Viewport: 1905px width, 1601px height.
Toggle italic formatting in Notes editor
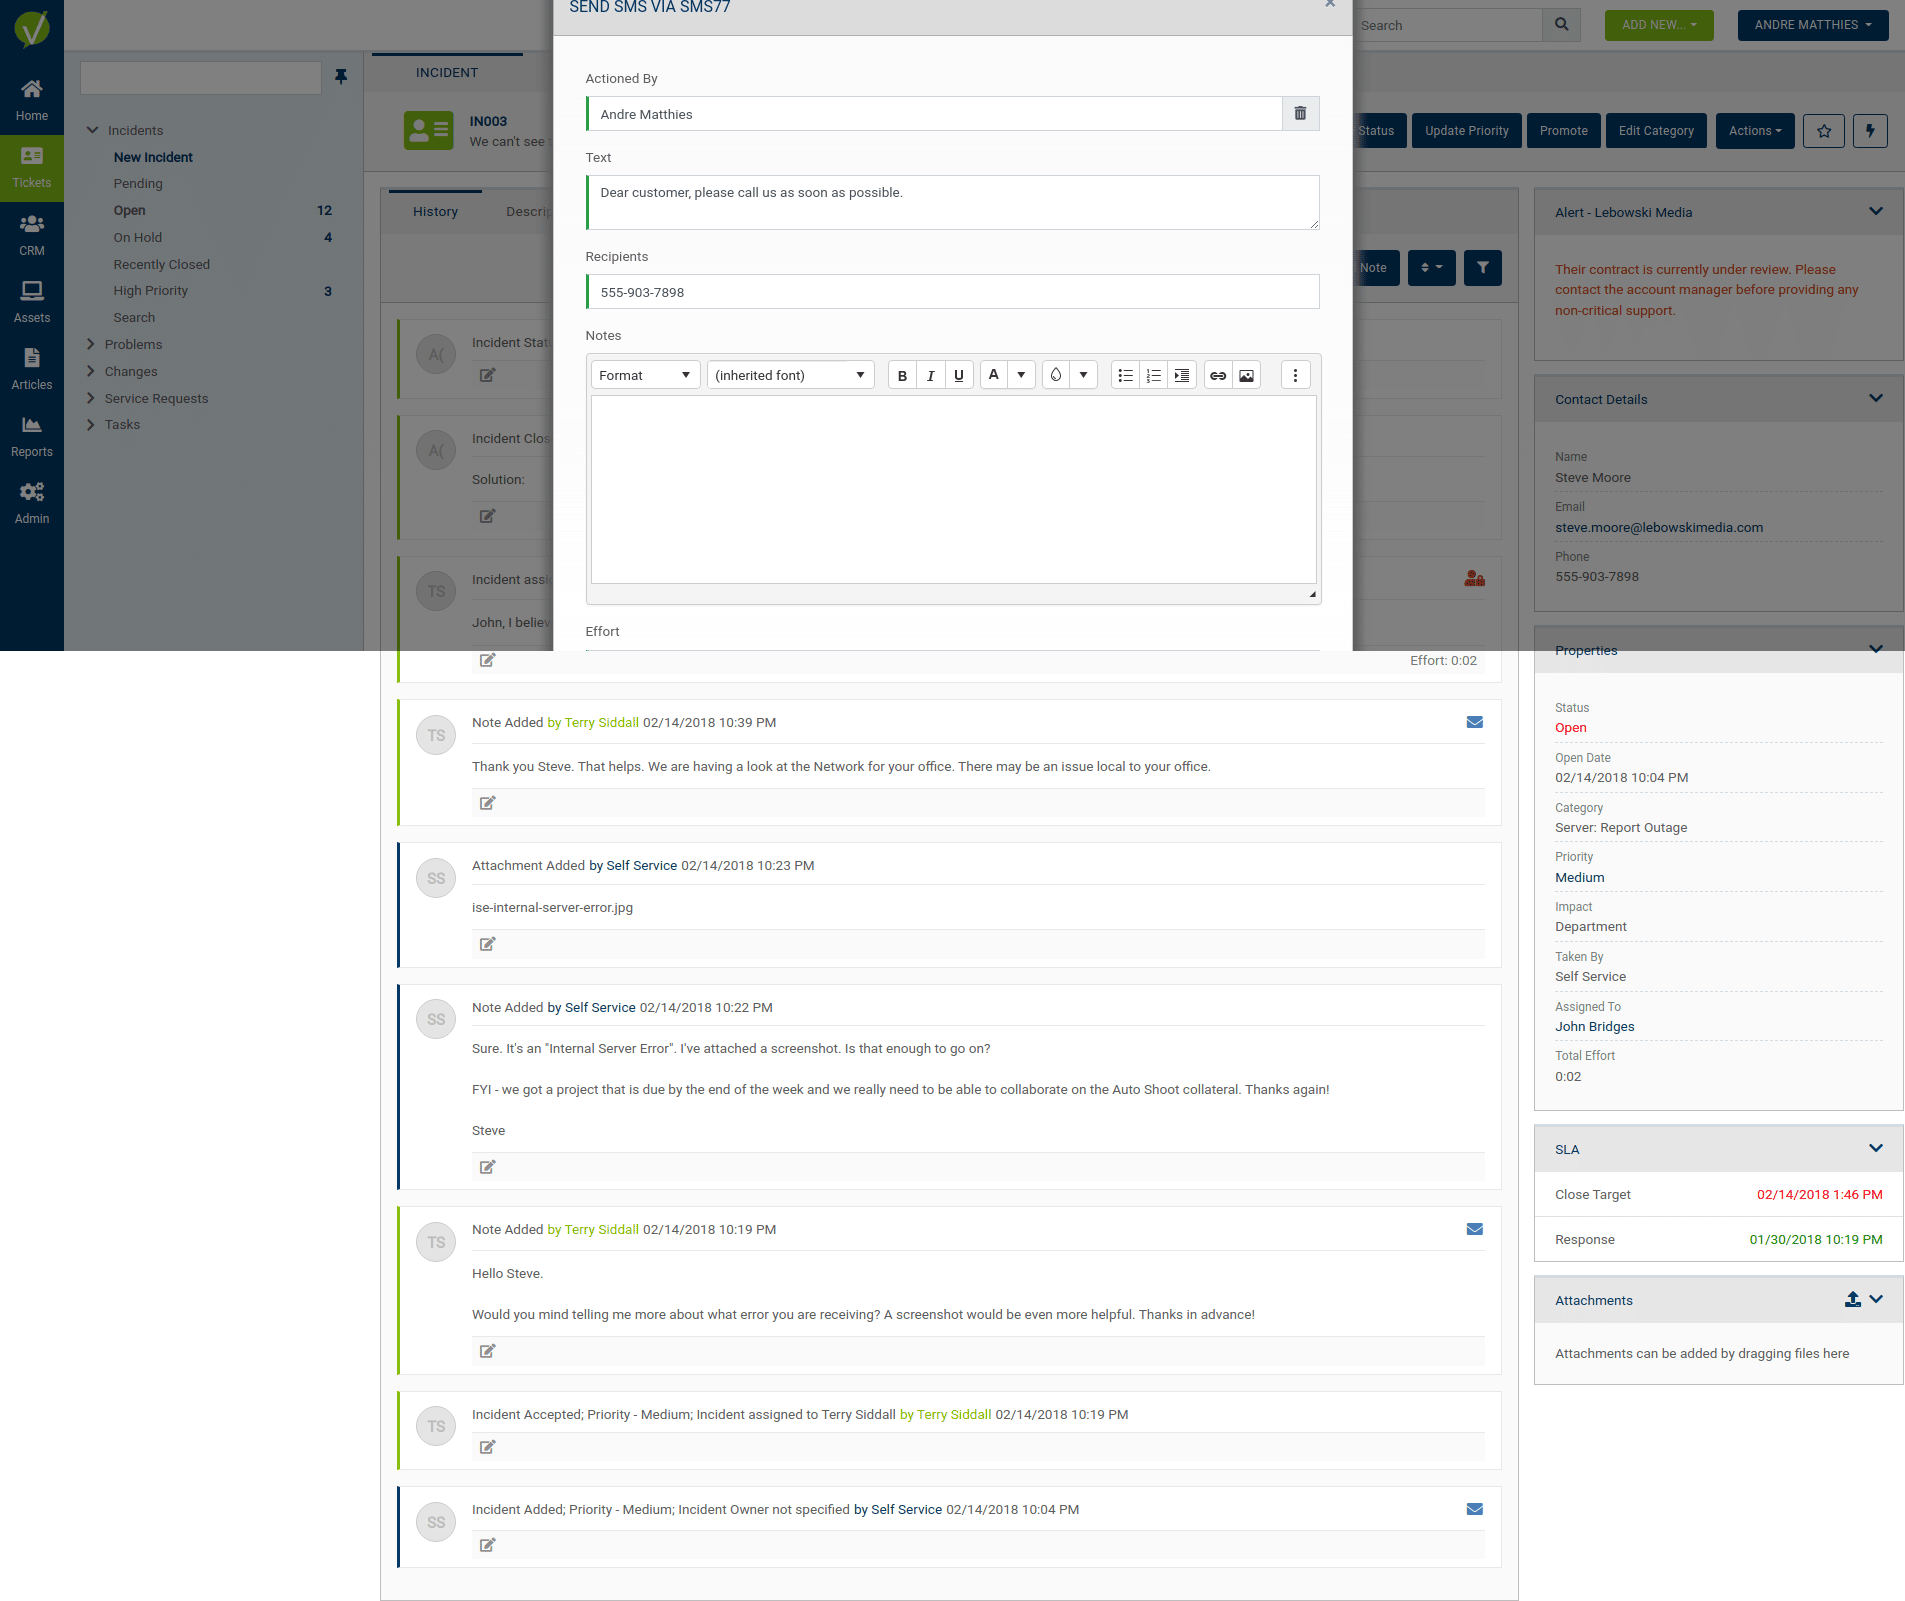pos(930,376)
